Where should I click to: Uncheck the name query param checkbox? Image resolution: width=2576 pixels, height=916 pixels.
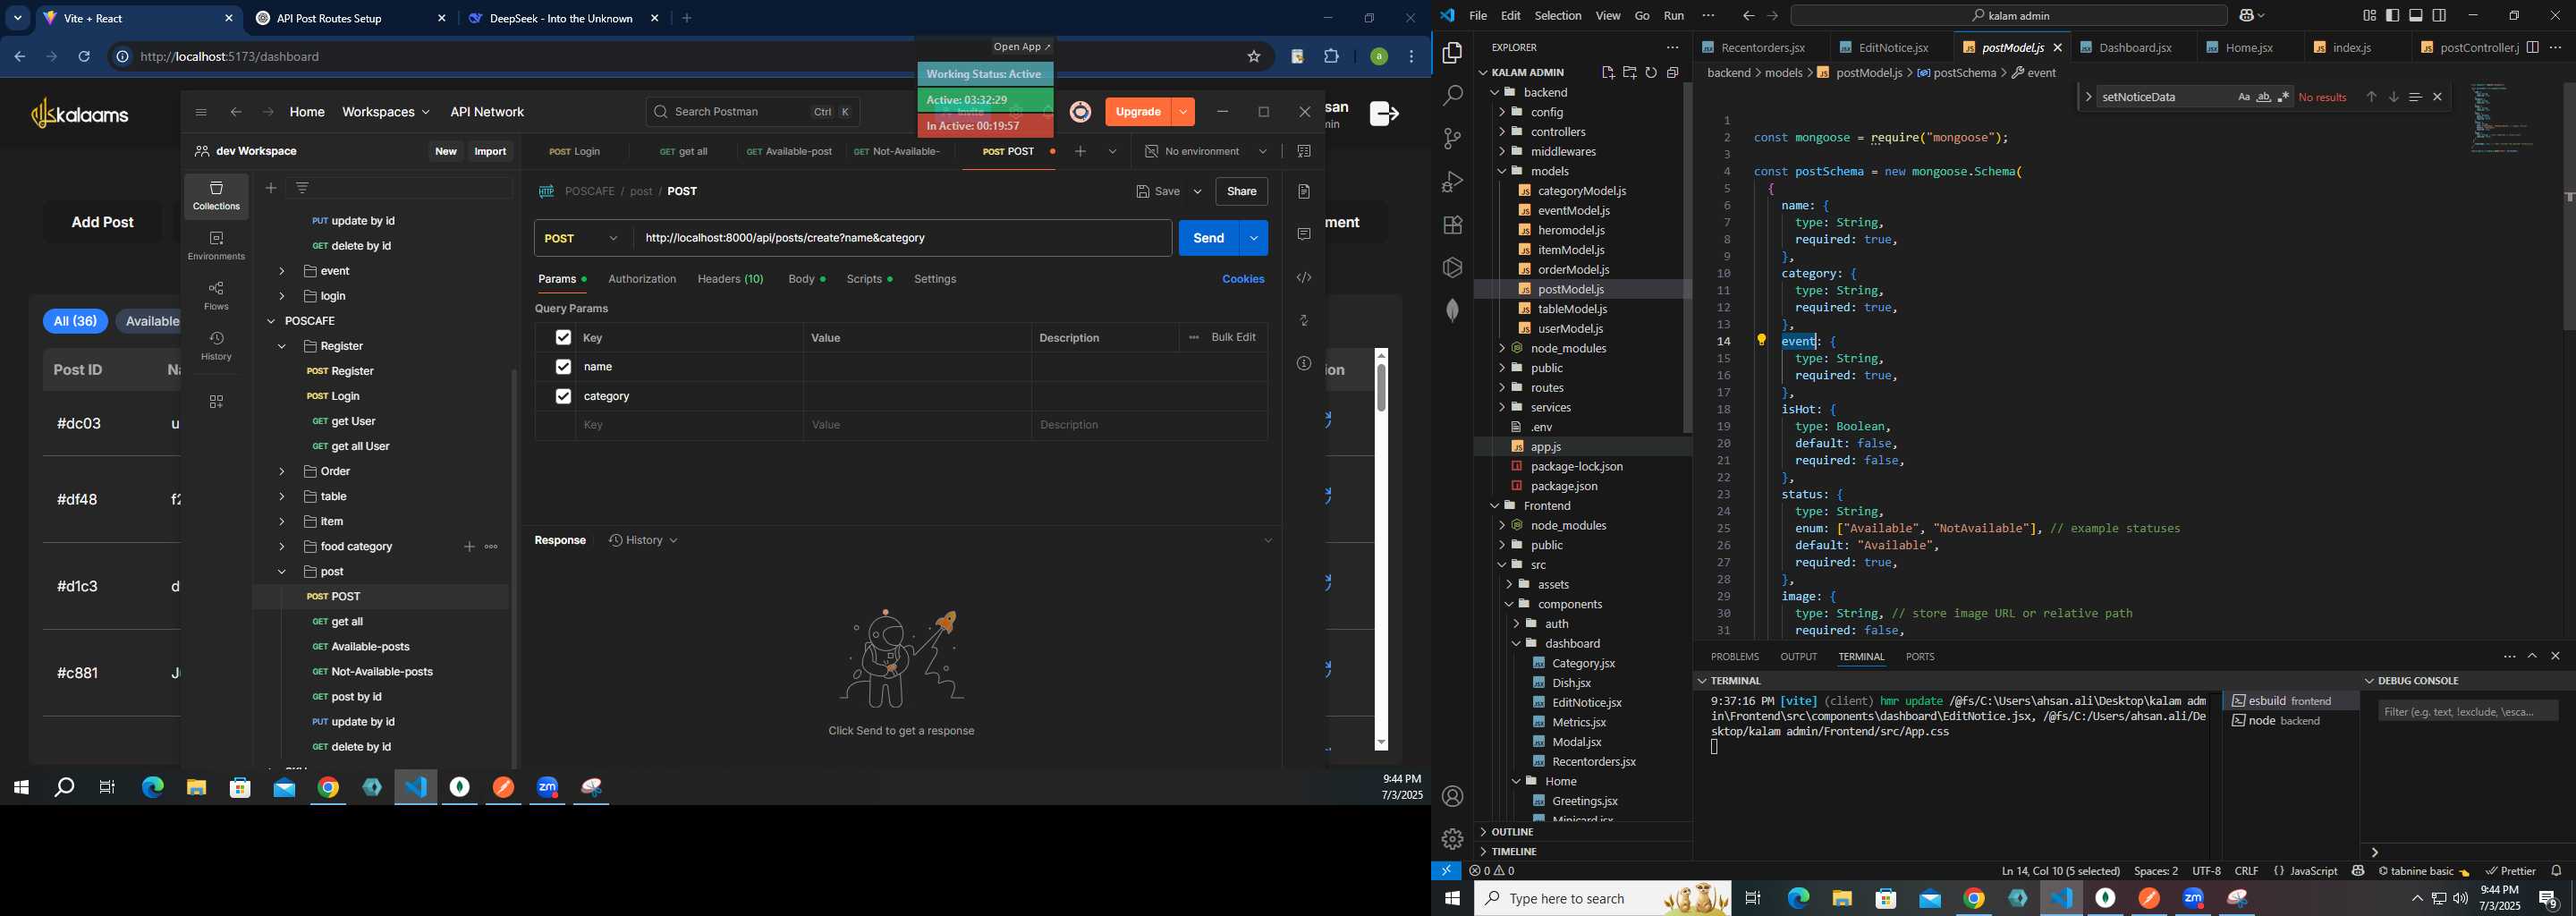point(563,367)
